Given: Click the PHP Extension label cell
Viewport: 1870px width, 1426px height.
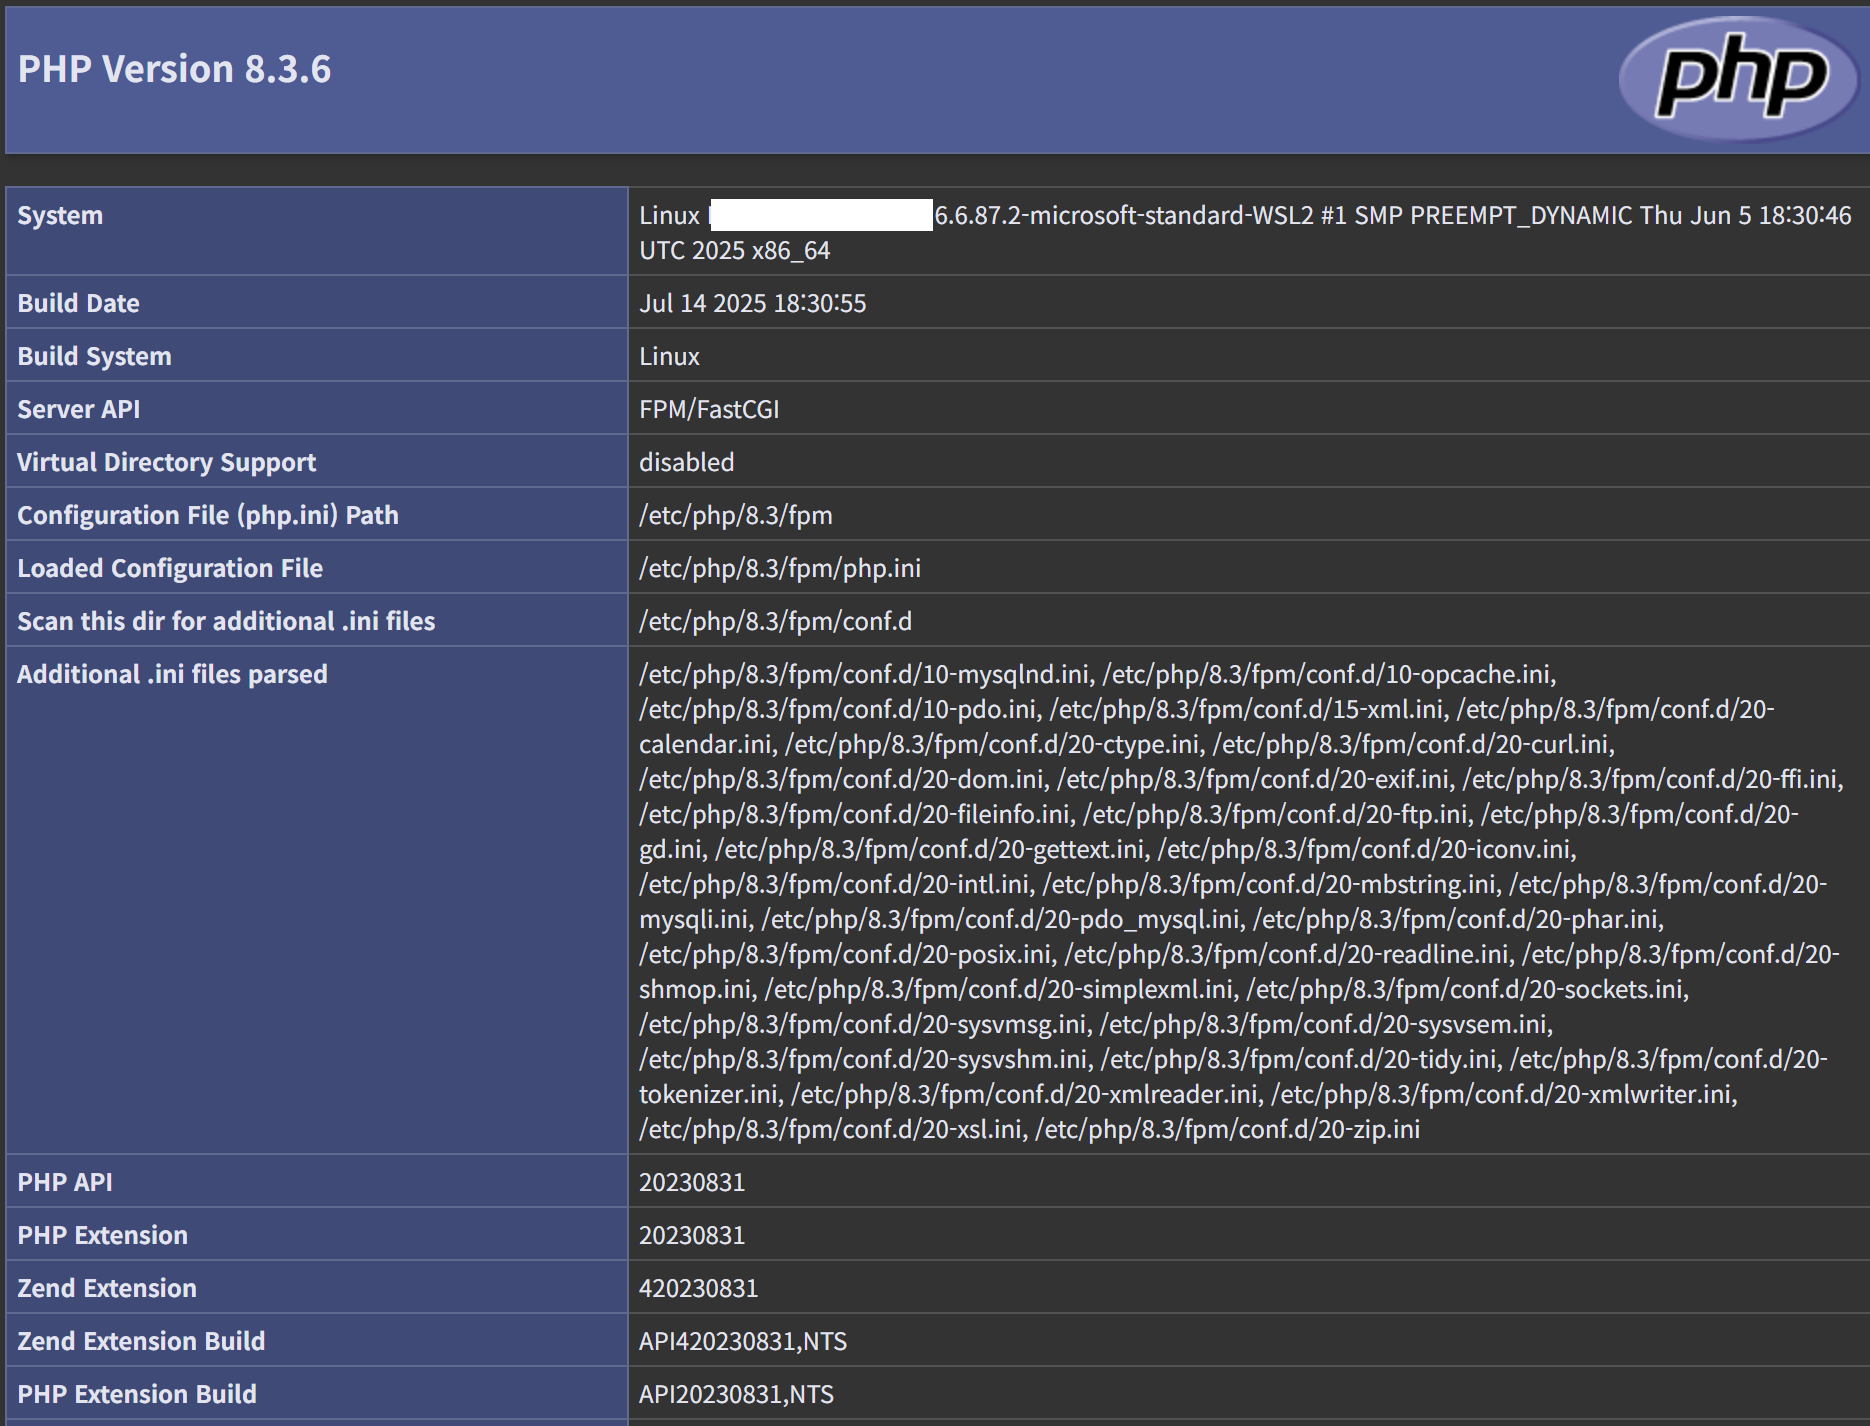Looking at the screenshot, I should (102, 1235).
